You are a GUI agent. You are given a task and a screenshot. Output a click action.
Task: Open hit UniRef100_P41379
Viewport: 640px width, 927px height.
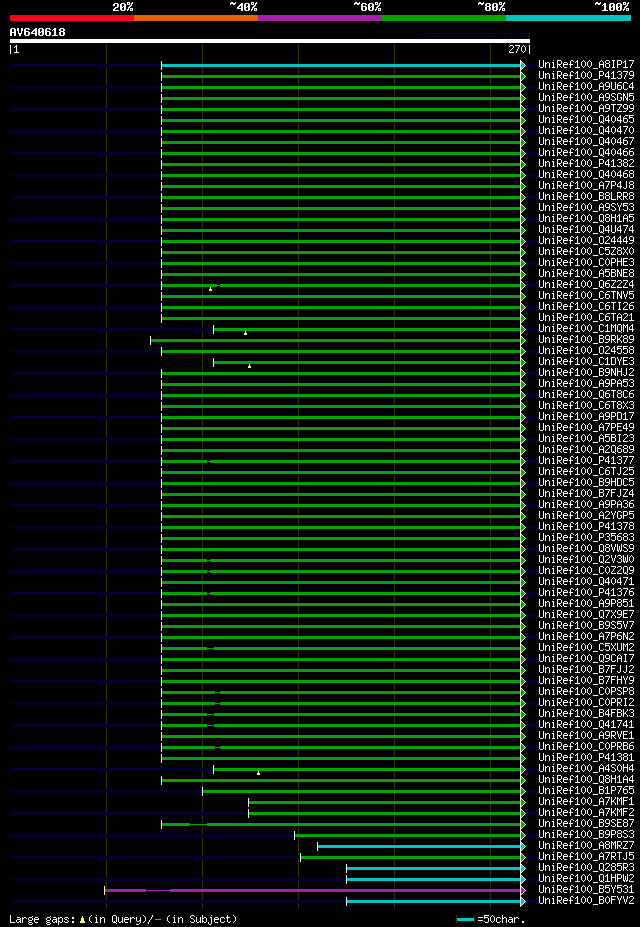point(586,76)
